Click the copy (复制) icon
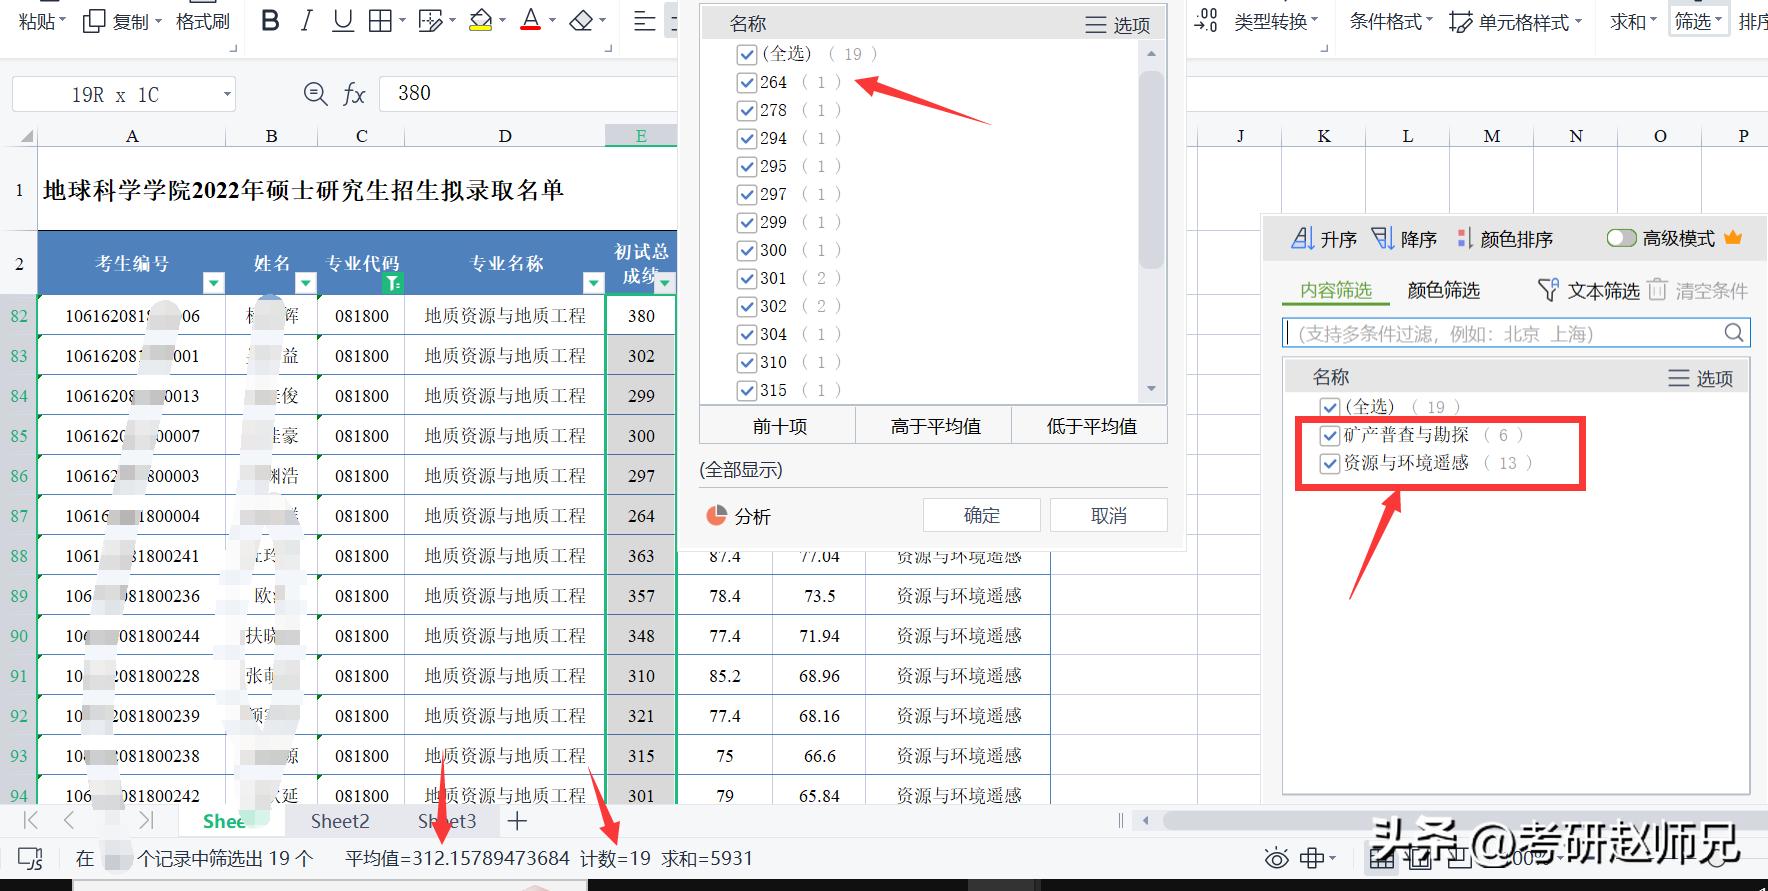The height and width of the screenshot is (891, 1768). point(93,21)
